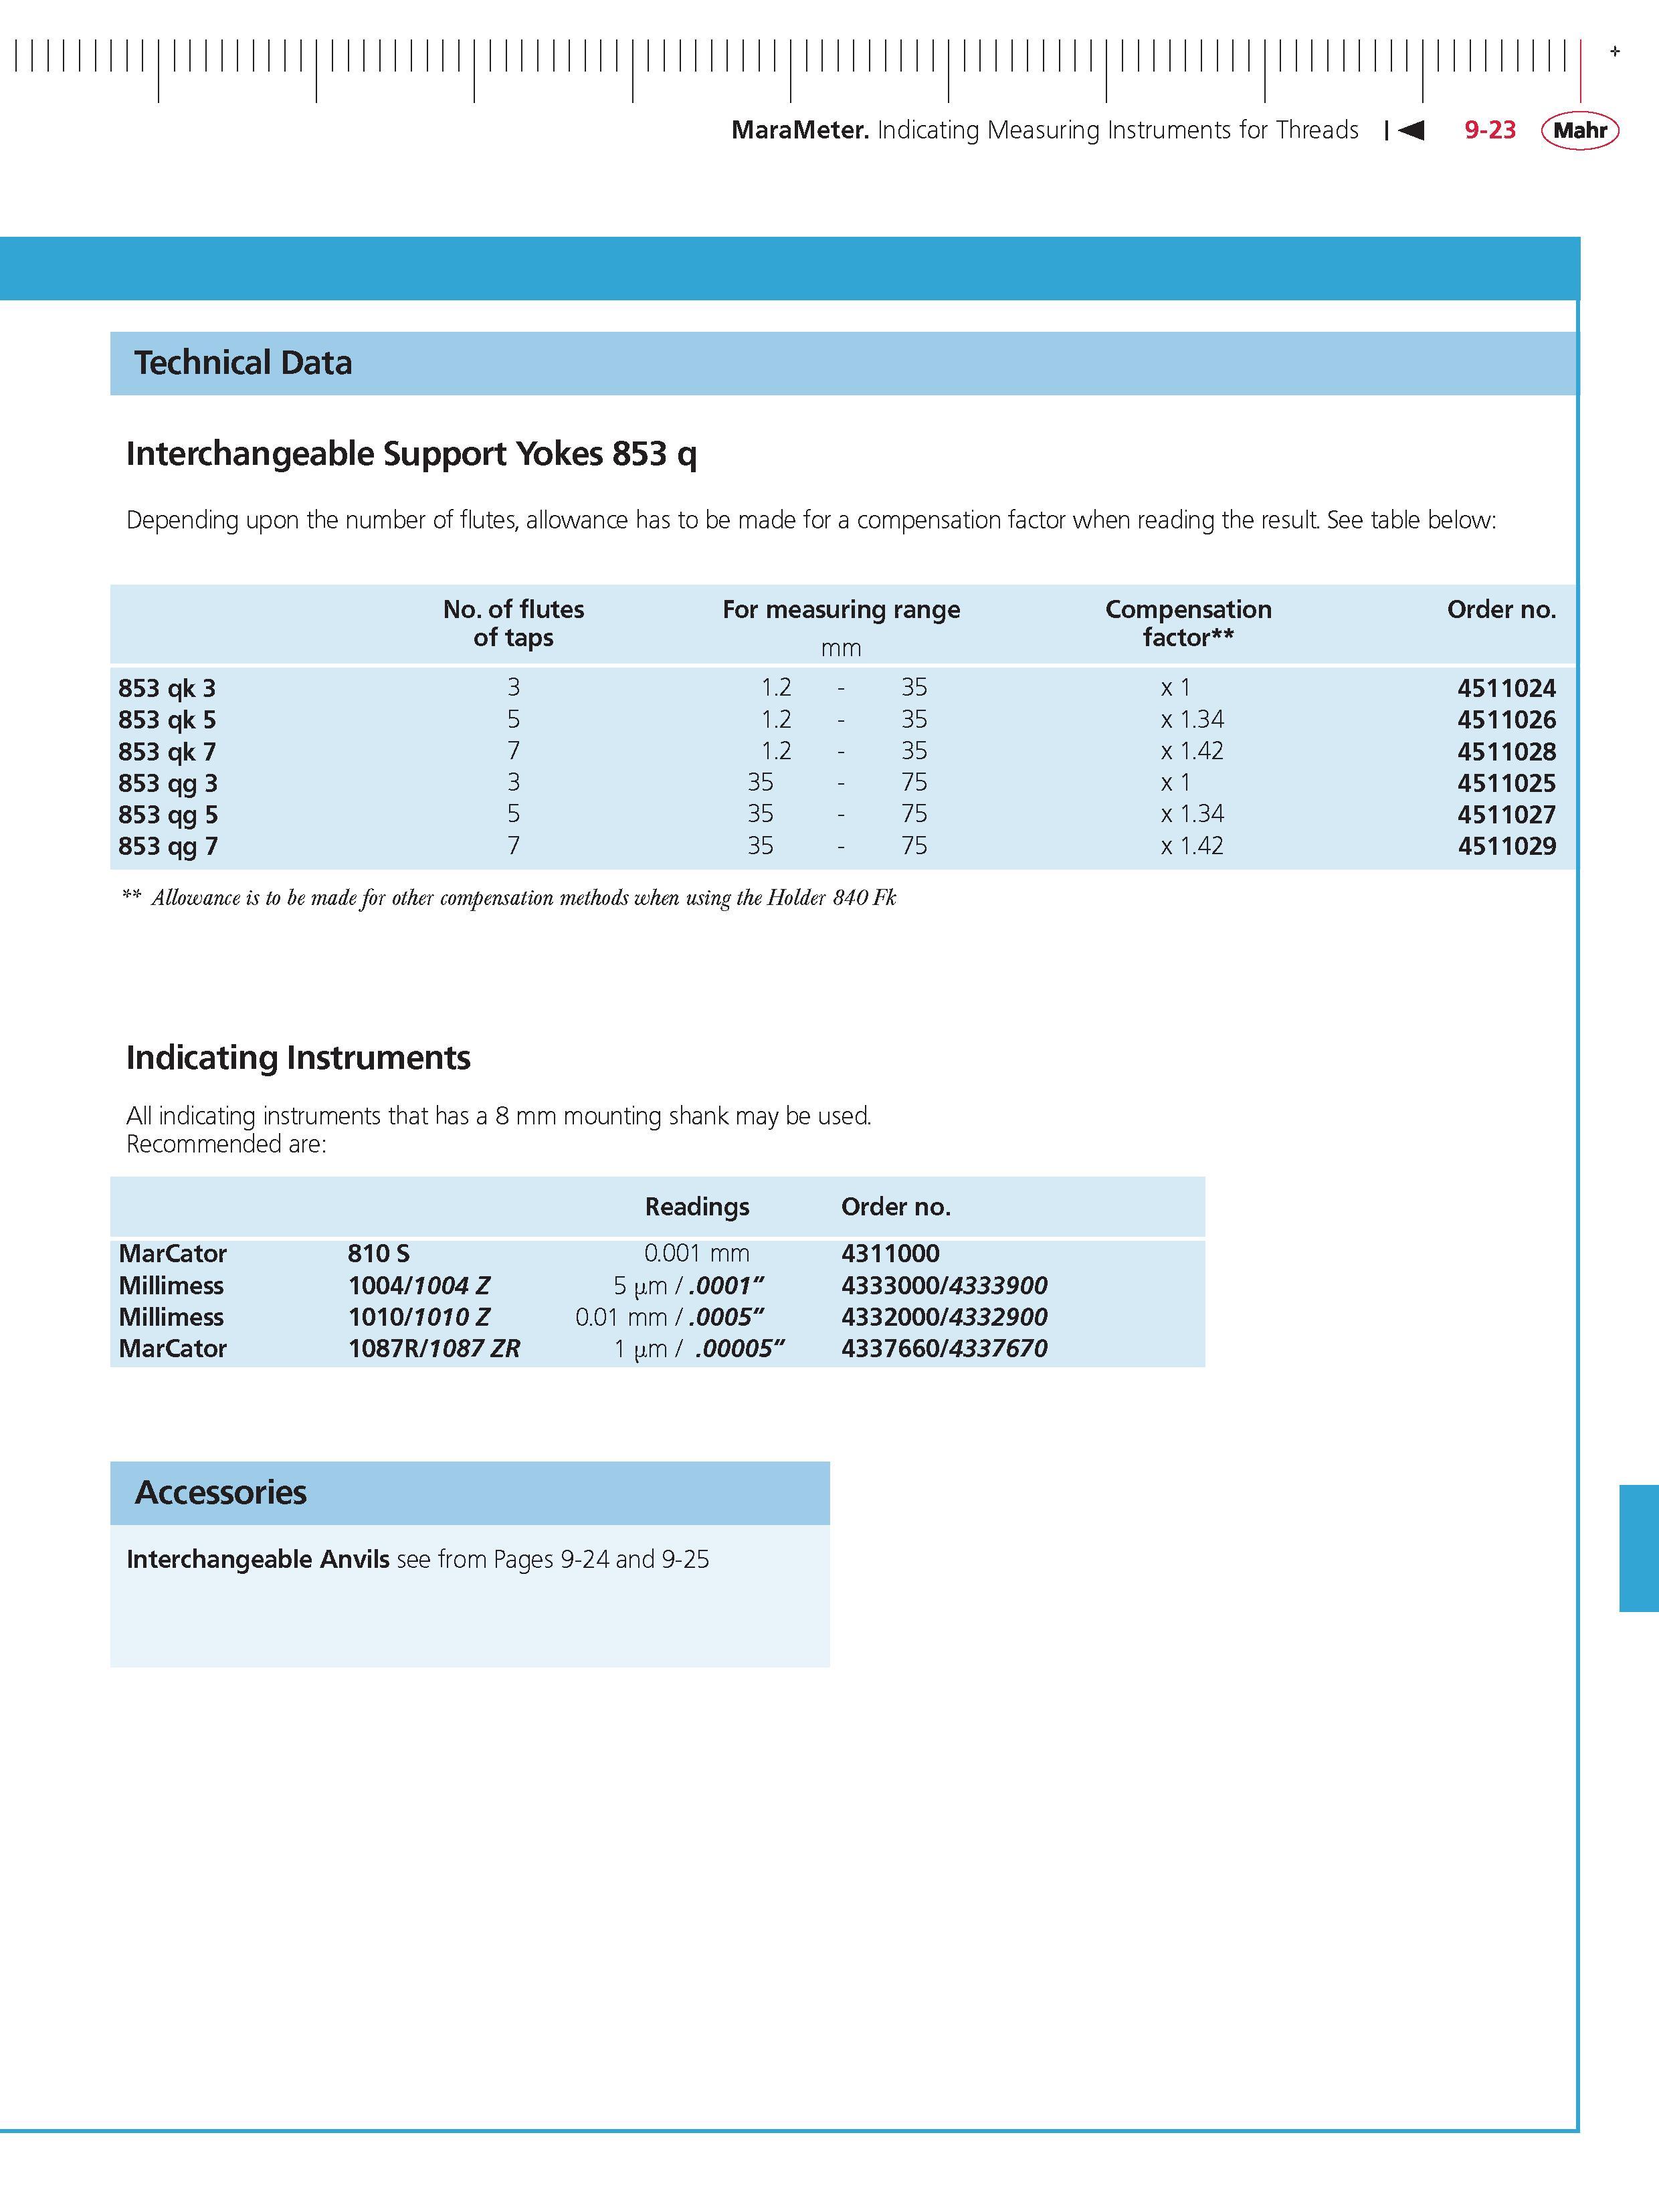Viewport: 1659px width, 2212px height.
Task: Select order number 4311000
Action: tap(890, 1254)
